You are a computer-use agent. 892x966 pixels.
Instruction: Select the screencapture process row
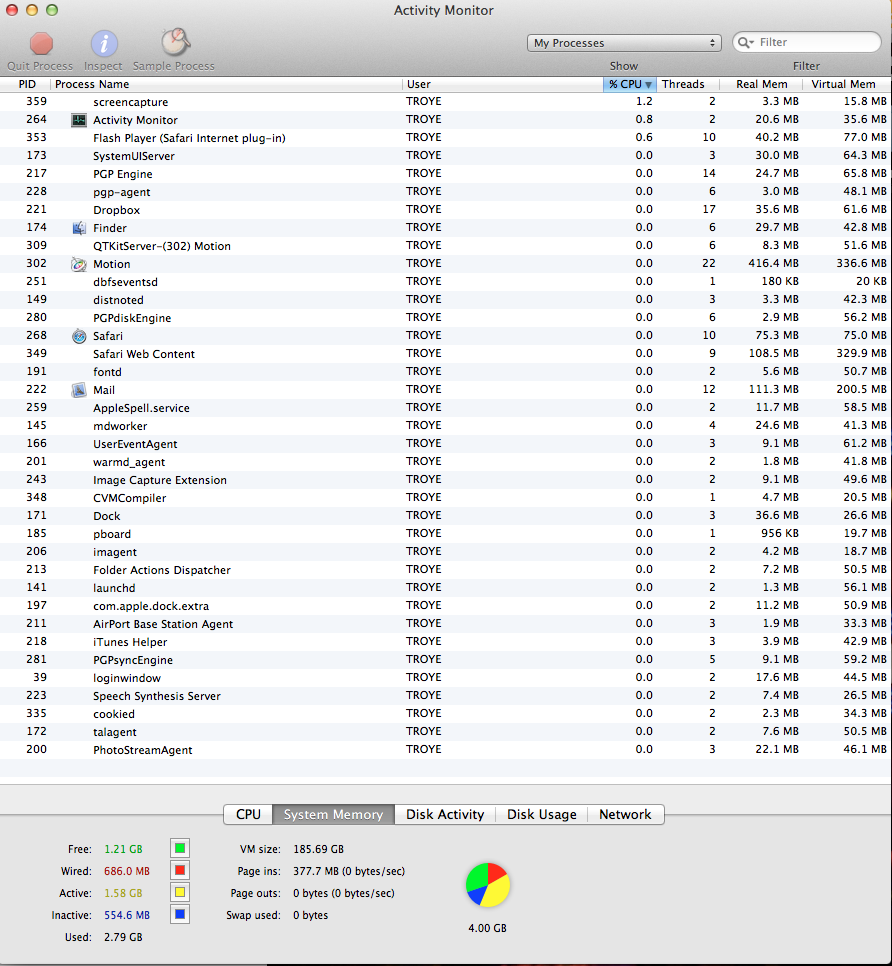click(x=446, y=102)
